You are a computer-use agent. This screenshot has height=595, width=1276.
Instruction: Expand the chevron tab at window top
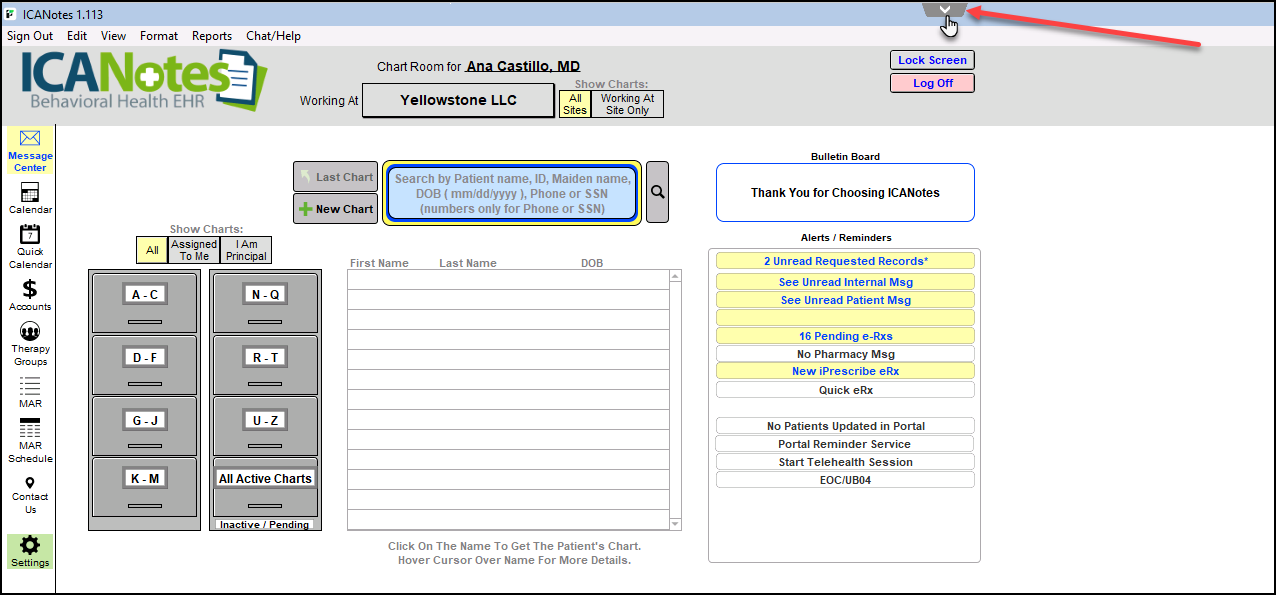944,9
